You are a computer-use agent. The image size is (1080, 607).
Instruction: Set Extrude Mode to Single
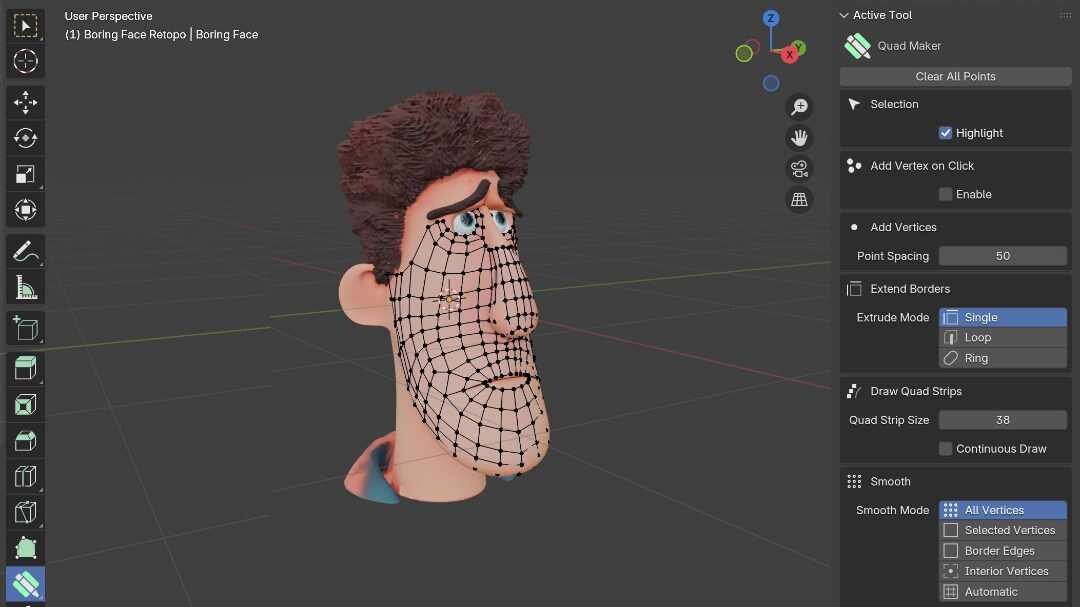click(x=1003, y=318)
